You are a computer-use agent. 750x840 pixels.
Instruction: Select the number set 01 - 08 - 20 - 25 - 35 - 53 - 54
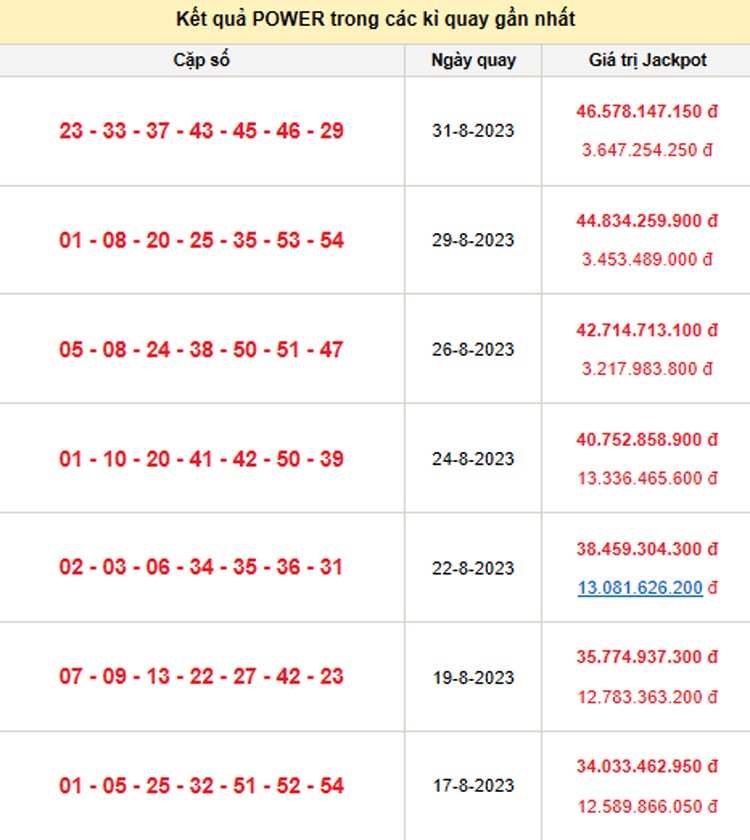201,240
